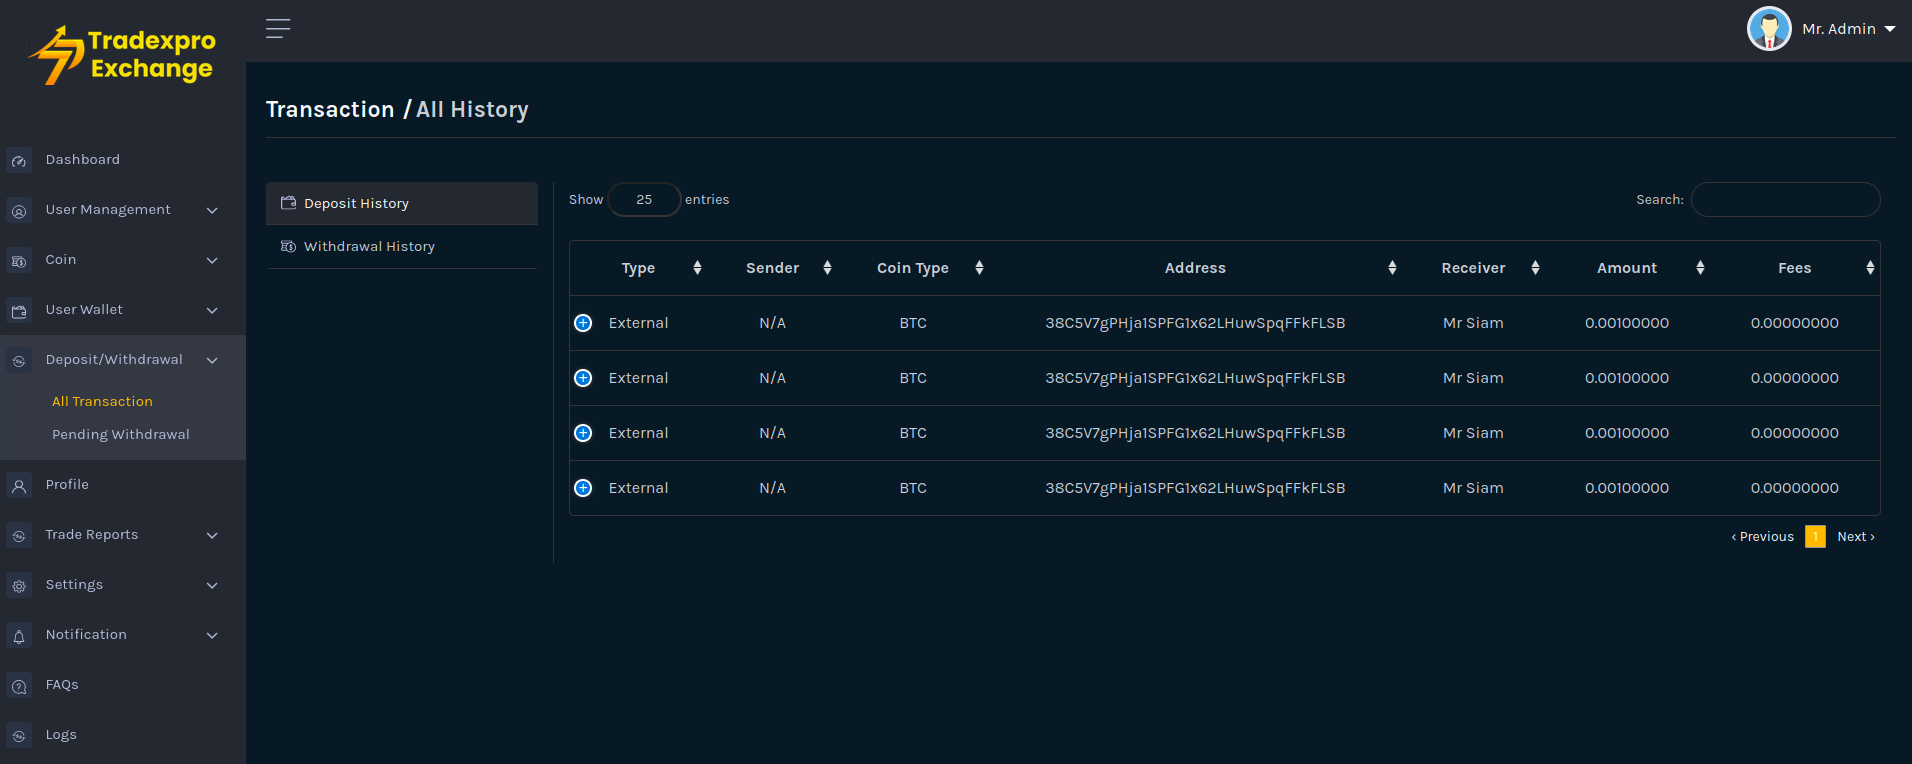Go to Next page
Viewport: 1912px width, 764px height.
[1855, 537]
